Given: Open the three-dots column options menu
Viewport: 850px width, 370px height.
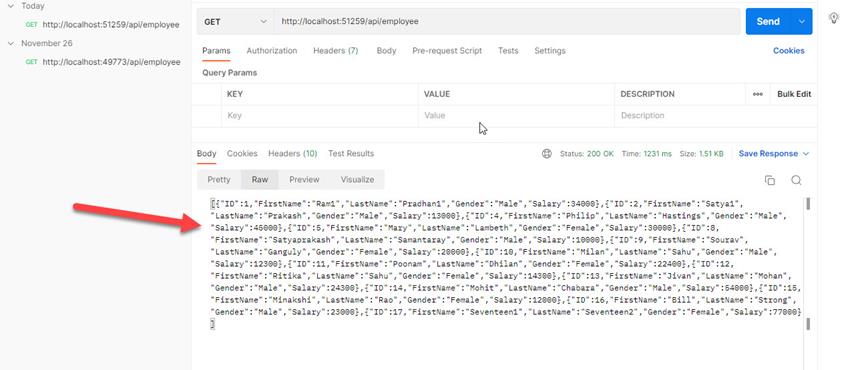Looking at the screenshot, I should (x=757, y=94).
